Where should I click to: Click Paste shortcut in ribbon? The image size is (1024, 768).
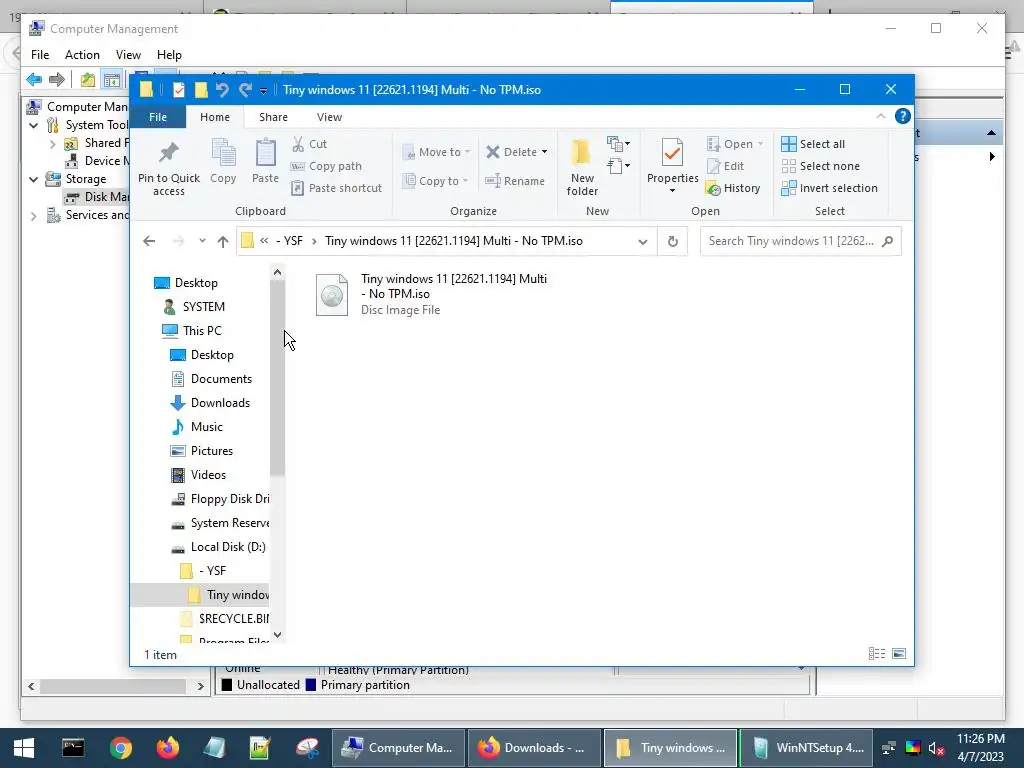pyautogui.click(x=336, y=188)
